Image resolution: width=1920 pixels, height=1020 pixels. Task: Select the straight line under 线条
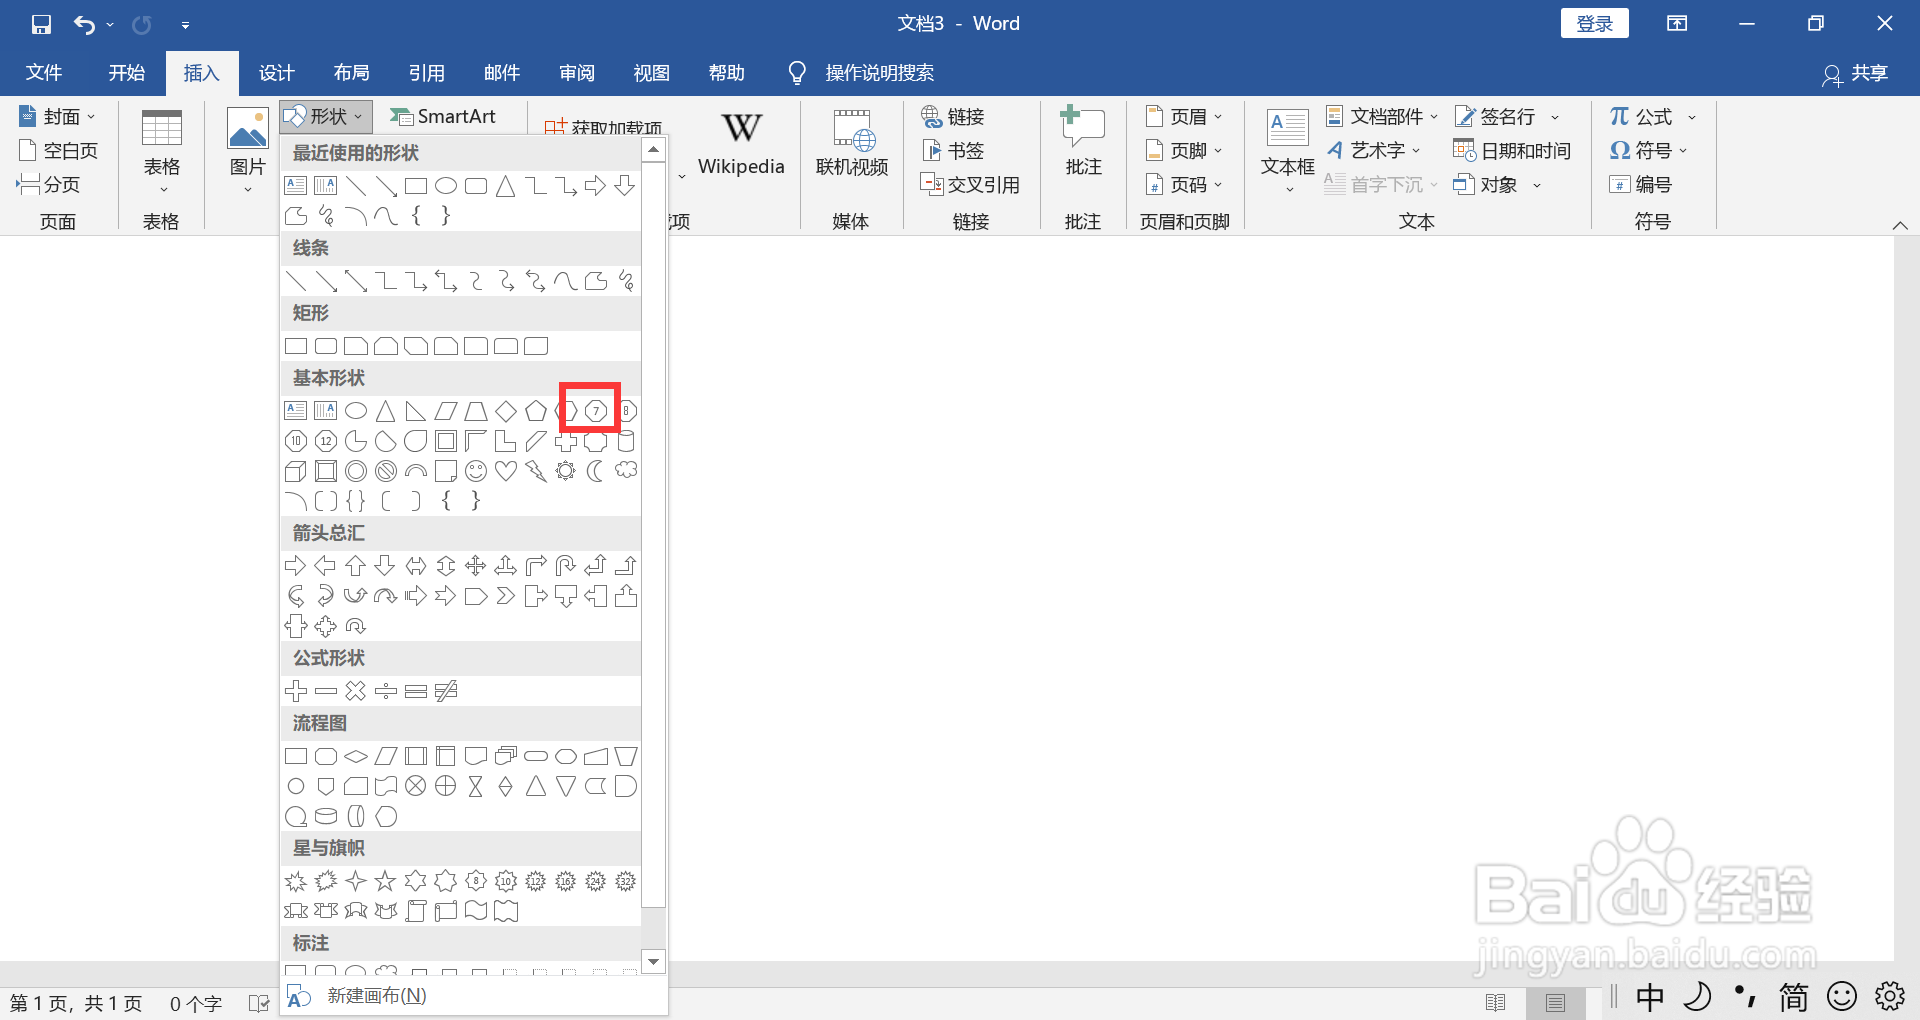296,281
